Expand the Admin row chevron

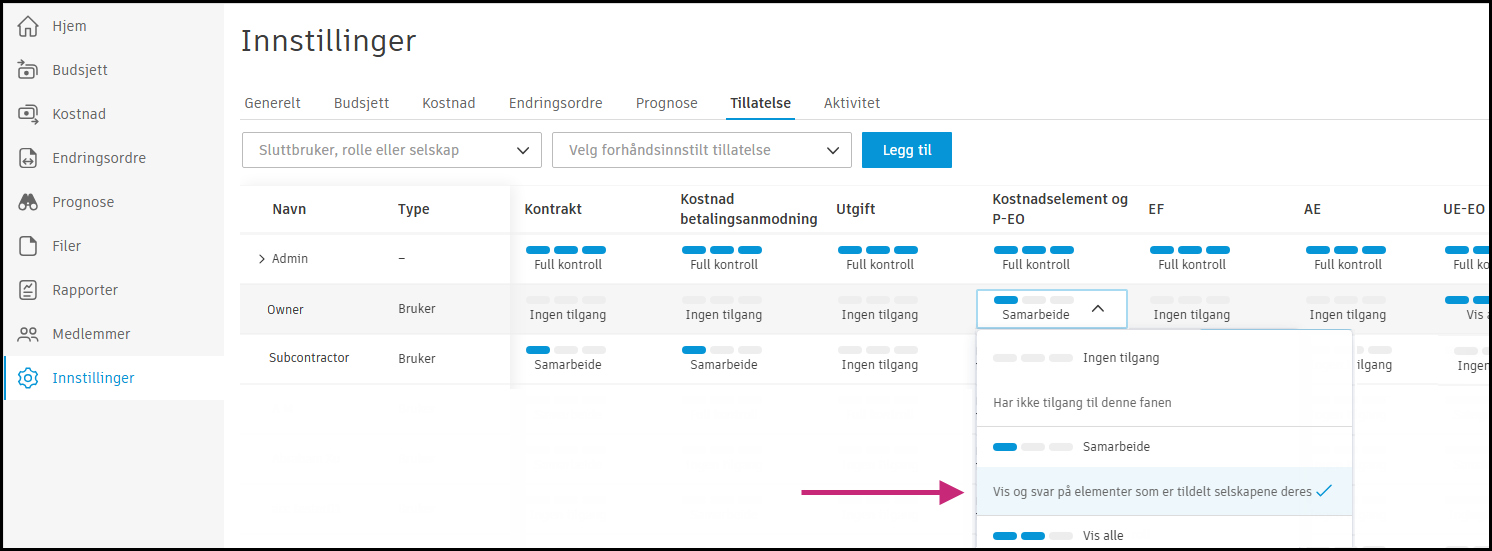[x=262, y=259]
